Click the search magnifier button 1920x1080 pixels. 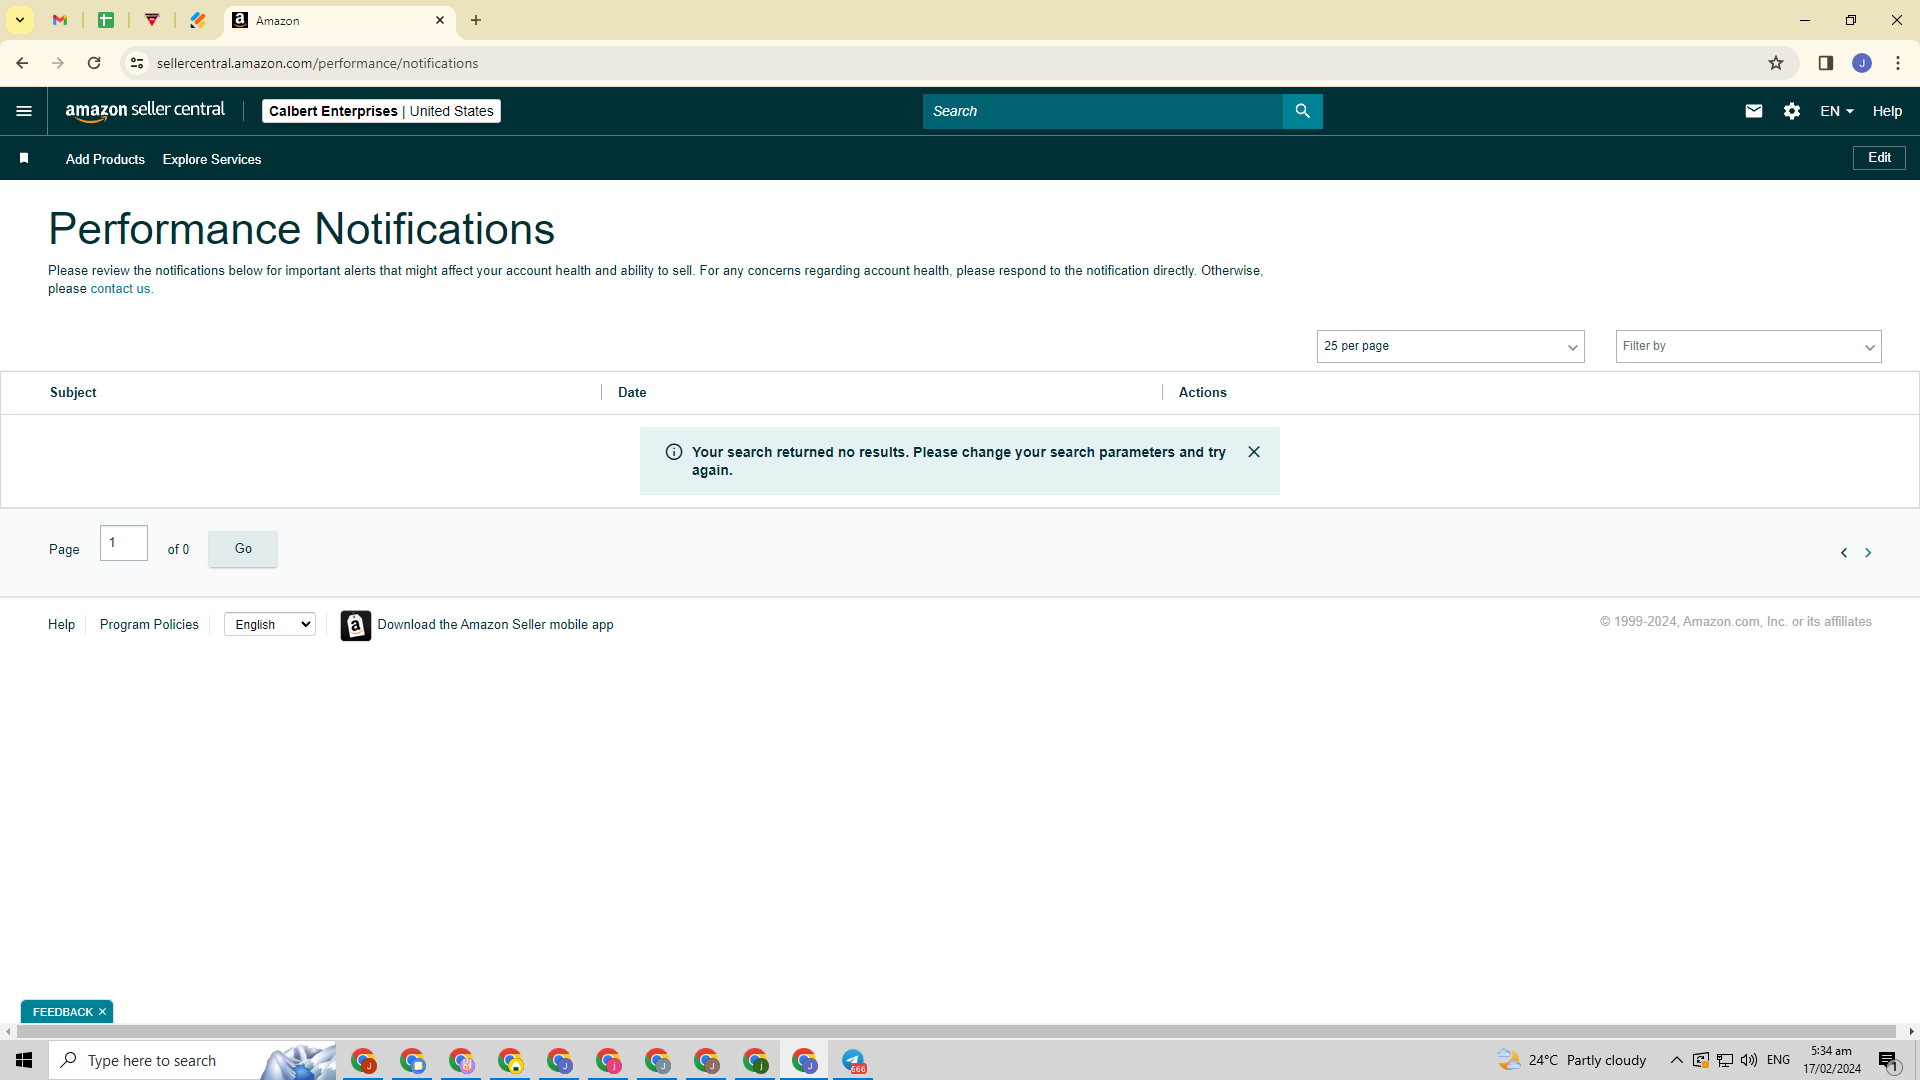pyautogui.click(x=1302, y=111)
